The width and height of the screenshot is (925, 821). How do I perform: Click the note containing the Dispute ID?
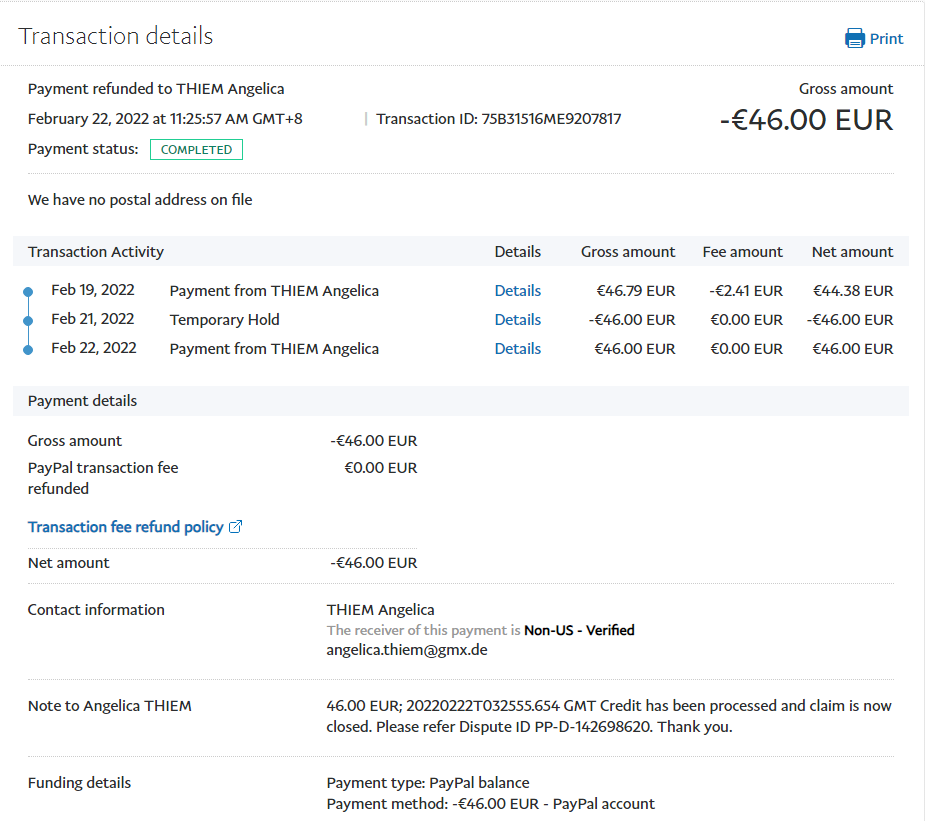[x=608, y=717]
